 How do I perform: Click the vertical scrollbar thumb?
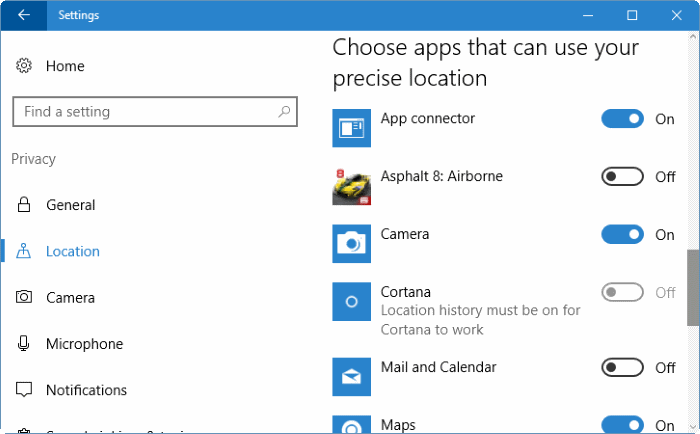[x=693, y=288]
